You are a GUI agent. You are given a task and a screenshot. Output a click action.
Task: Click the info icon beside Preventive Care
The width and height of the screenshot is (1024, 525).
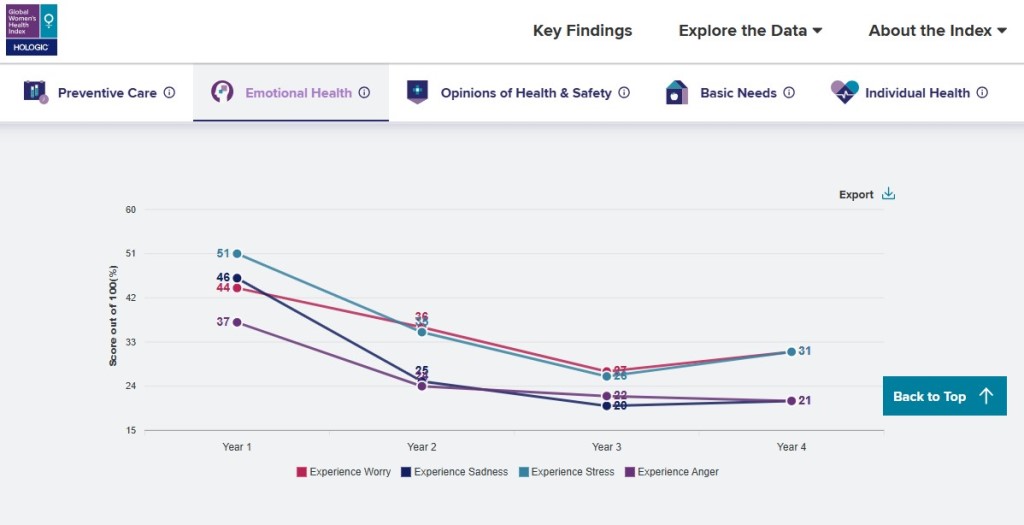tap(169, 93)
